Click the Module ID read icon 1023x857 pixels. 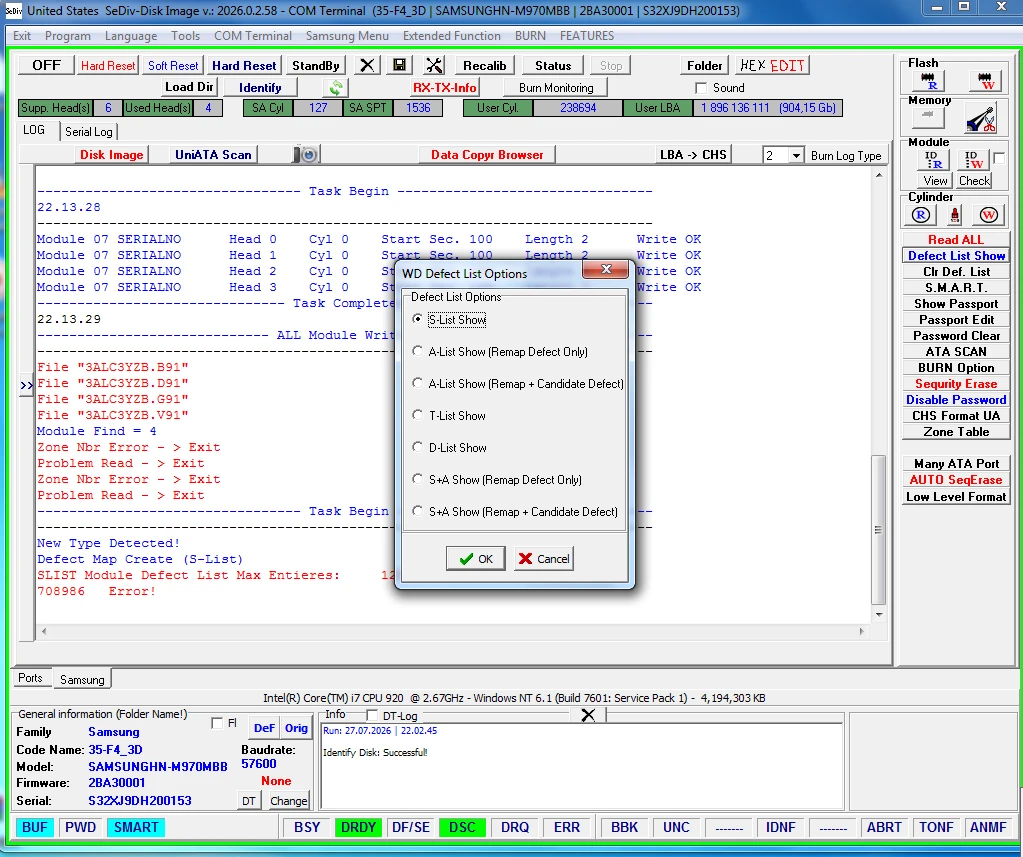coord(933,160)
